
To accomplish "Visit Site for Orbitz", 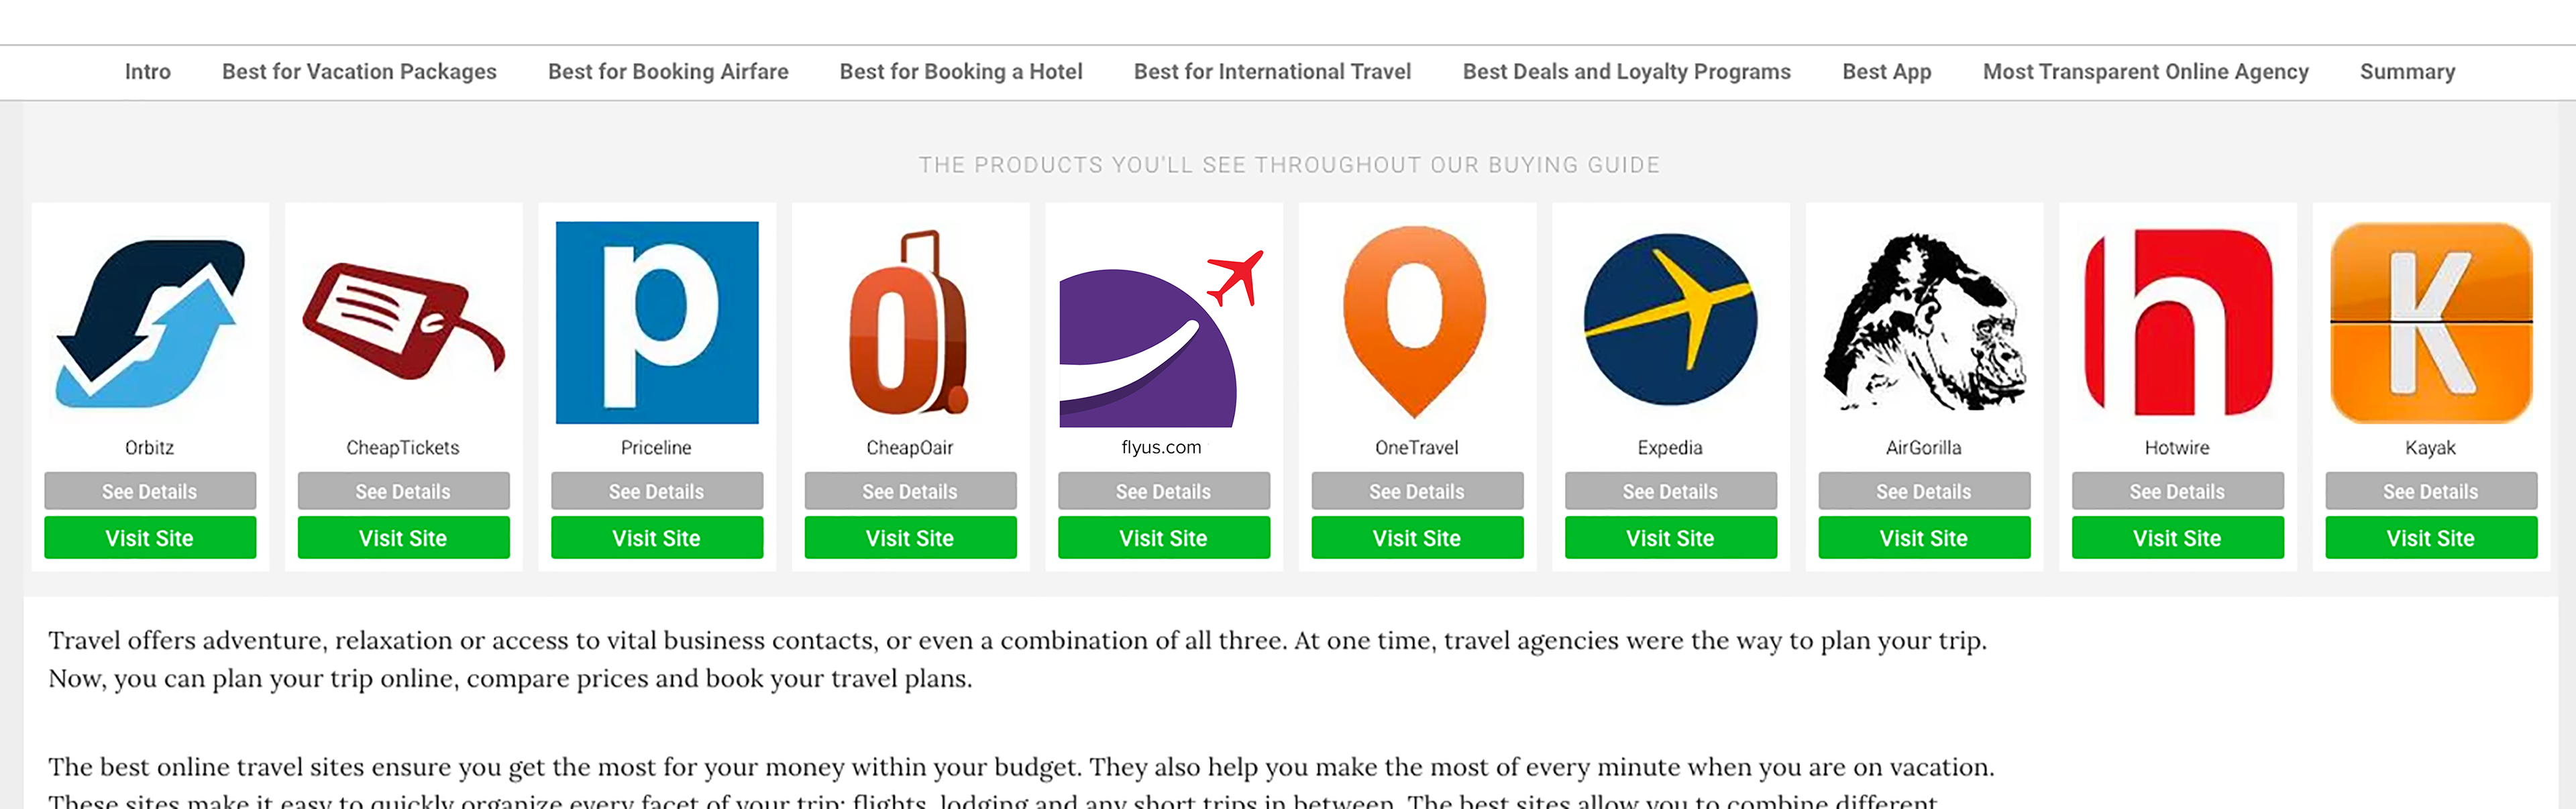I will (x=150, y=538).
